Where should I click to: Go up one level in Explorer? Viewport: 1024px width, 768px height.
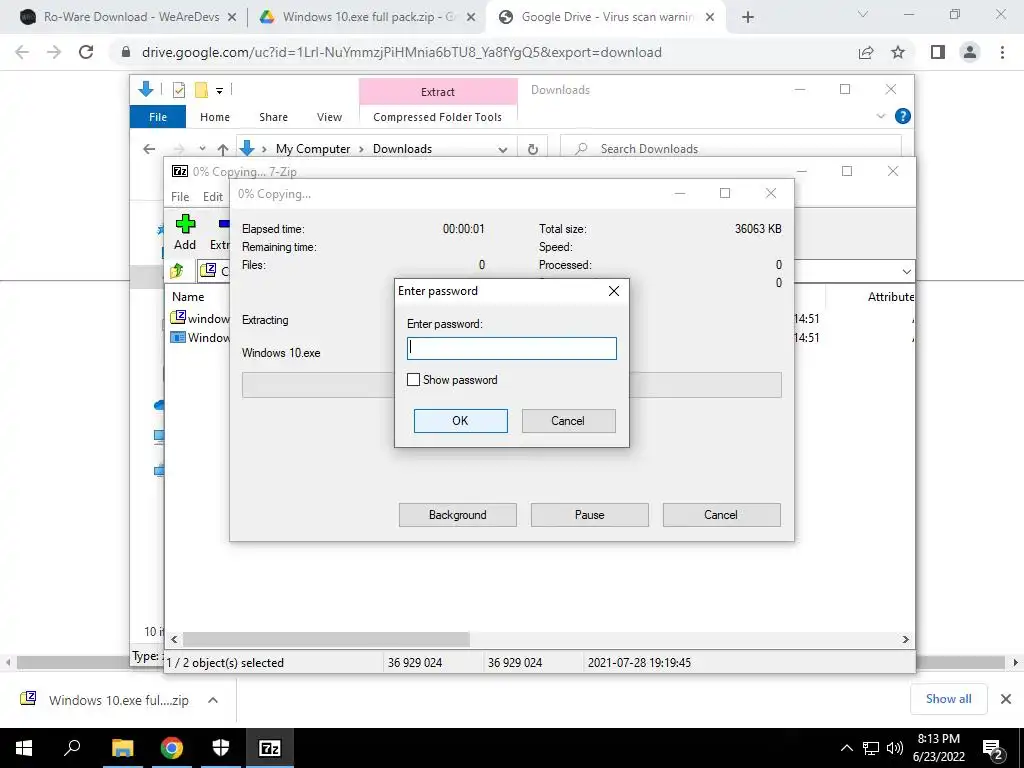click(223, 149)
